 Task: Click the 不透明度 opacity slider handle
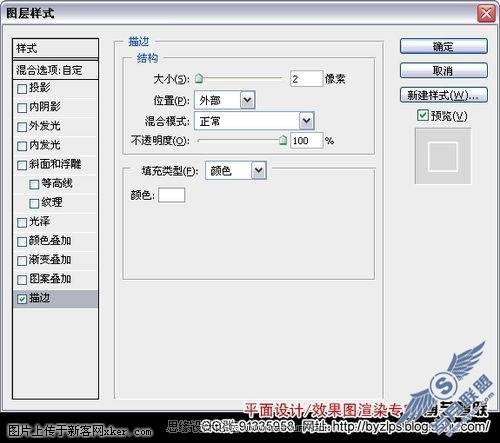(x=283, y=140)
